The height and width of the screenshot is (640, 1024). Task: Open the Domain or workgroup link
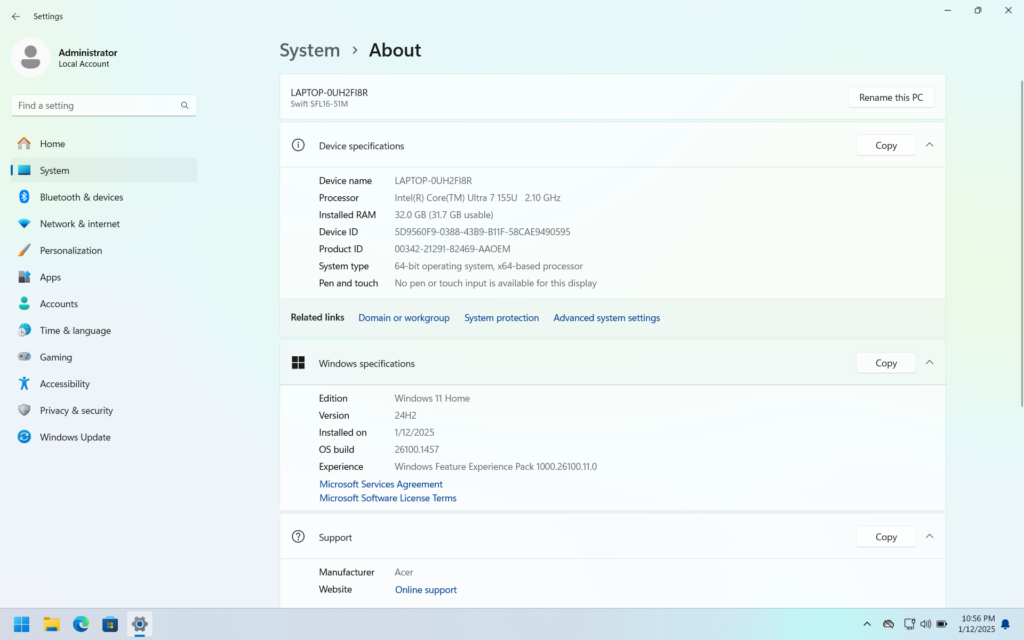[404, 318]
